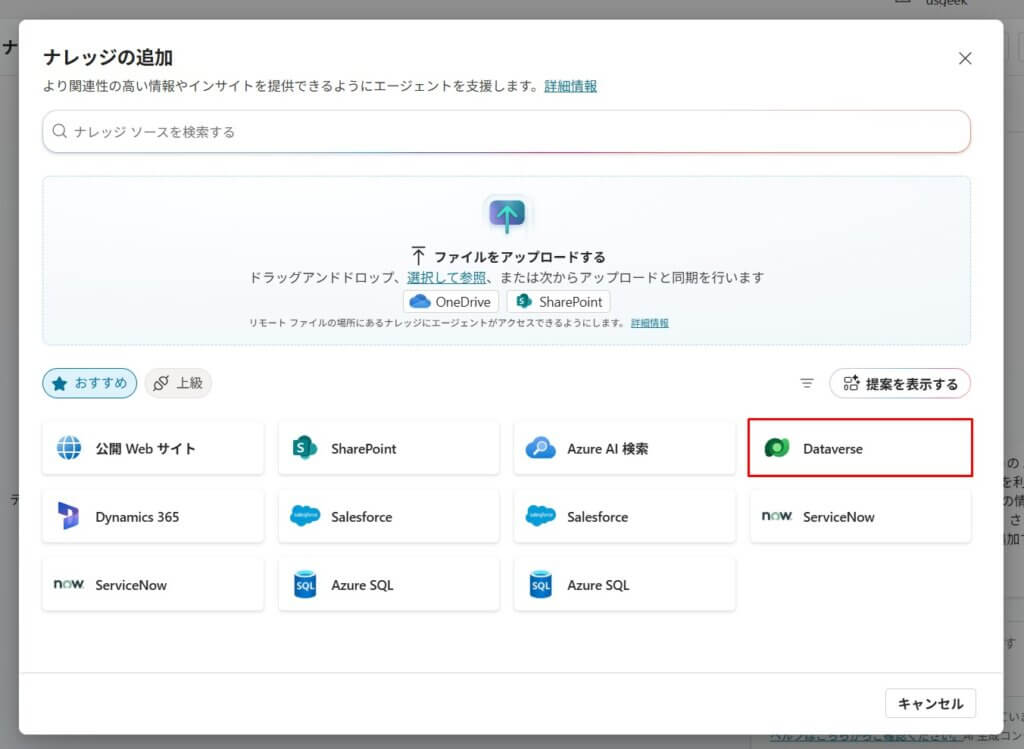
Task: Expand the OneDrive upload option
Action: (450, 301)
